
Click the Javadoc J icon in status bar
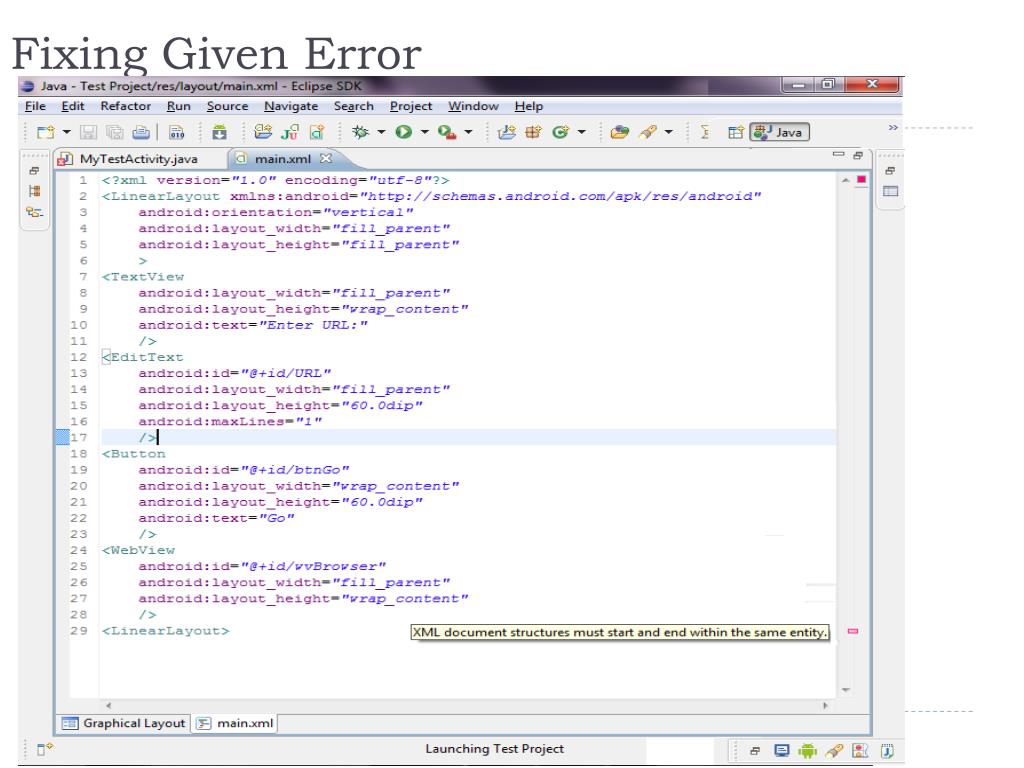point(887,751)
